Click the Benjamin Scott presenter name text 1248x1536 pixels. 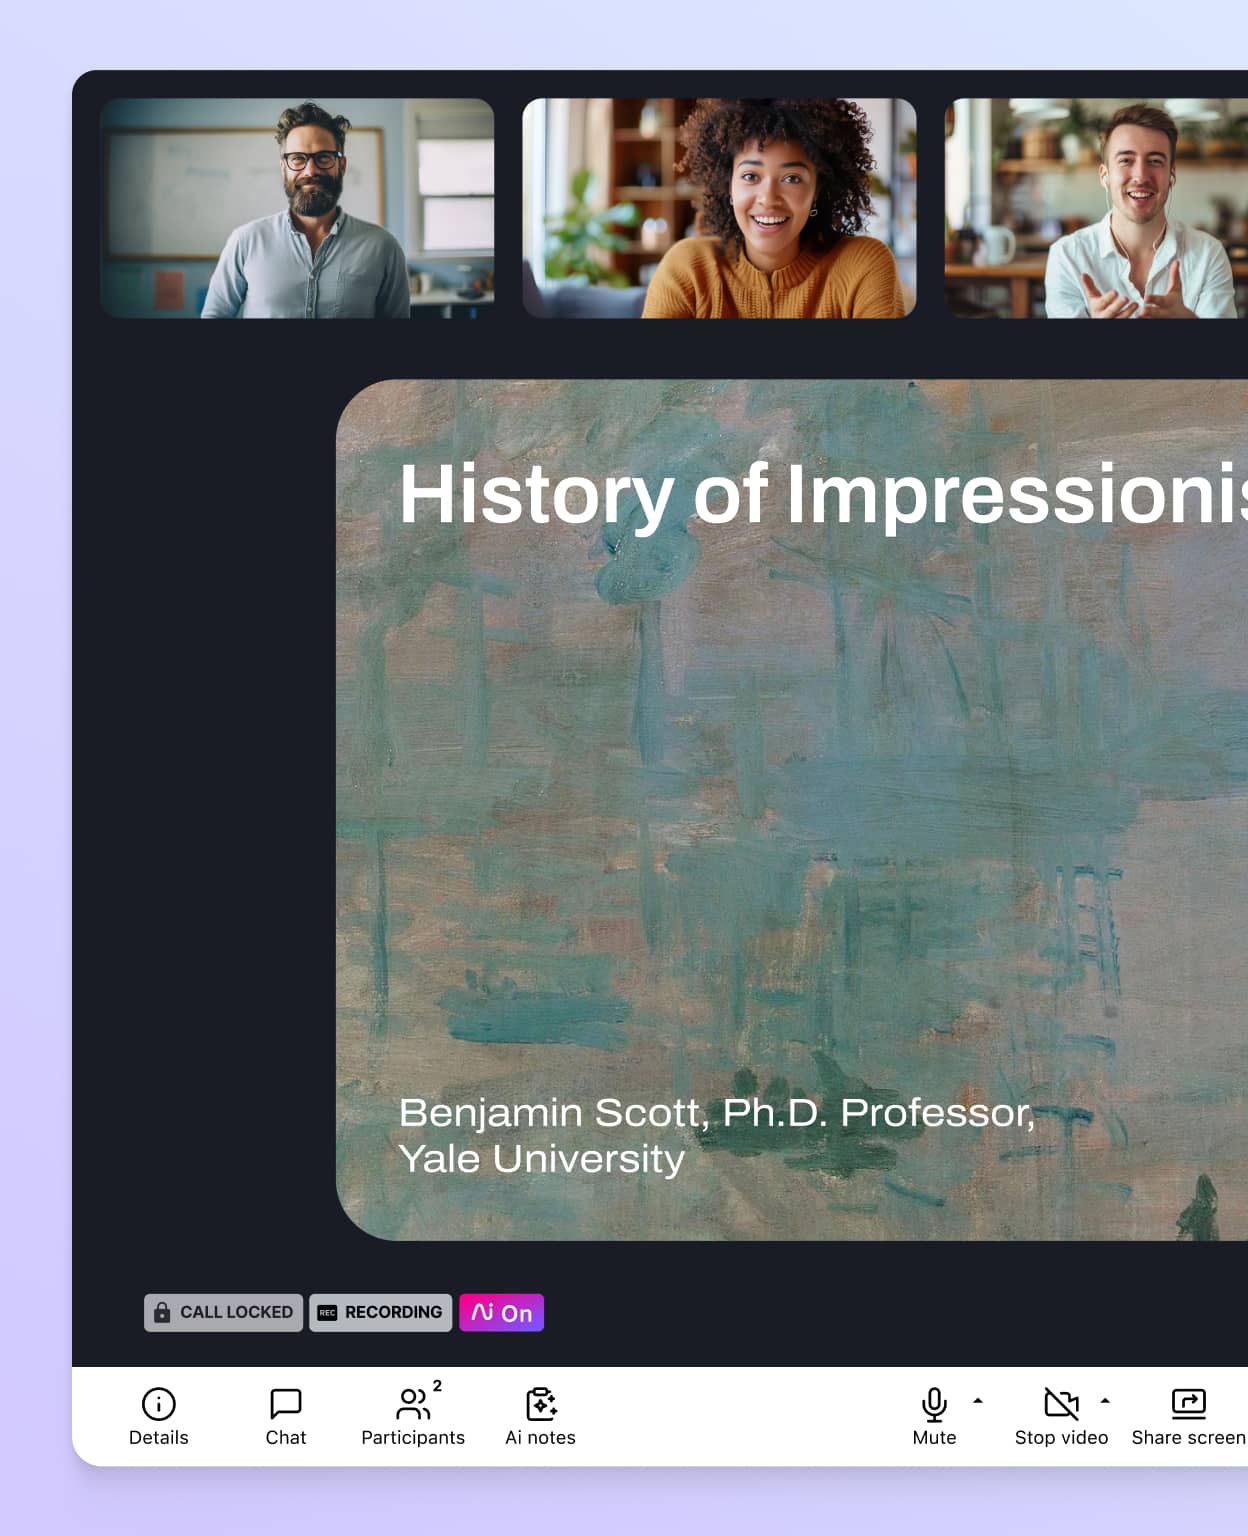pos(716,1113)
